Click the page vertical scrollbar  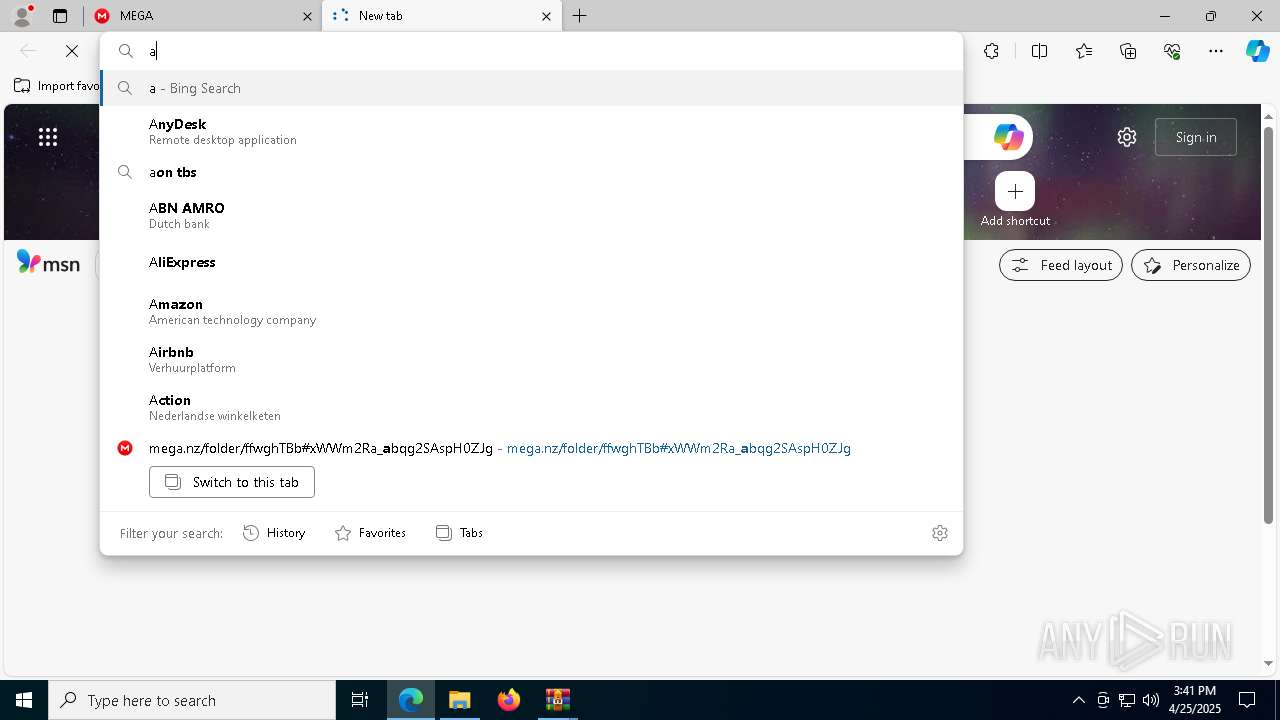[1269, 325]
